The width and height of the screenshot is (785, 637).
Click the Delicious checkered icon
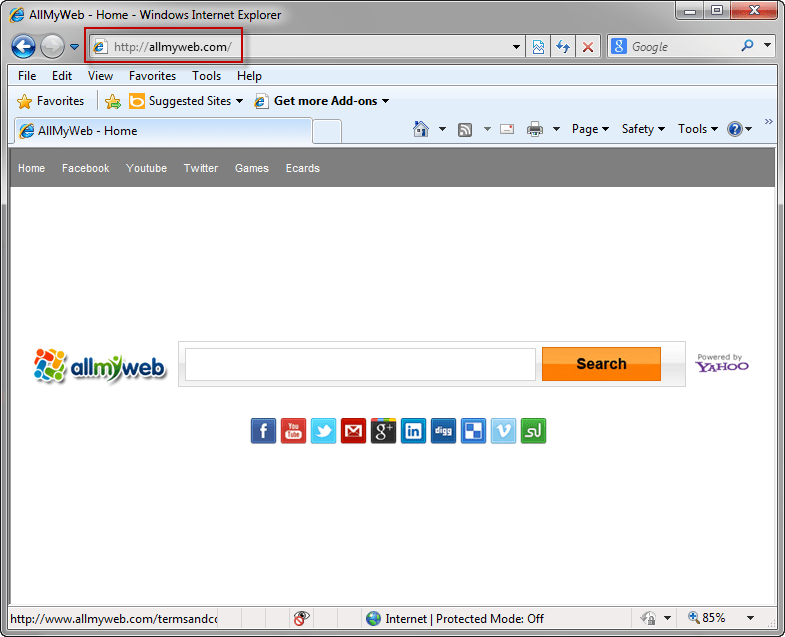pos(474,431)
